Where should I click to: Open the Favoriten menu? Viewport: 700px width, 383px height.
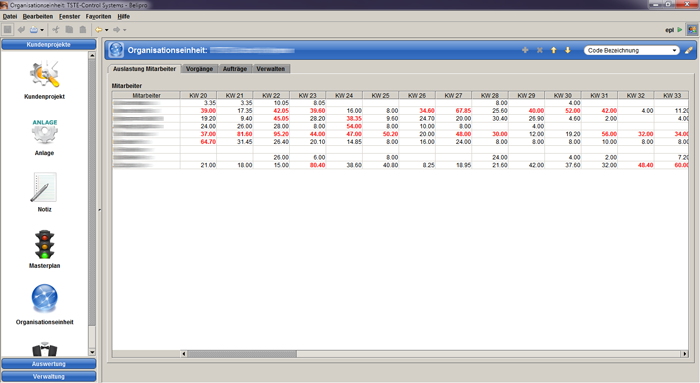pos(98,17)
